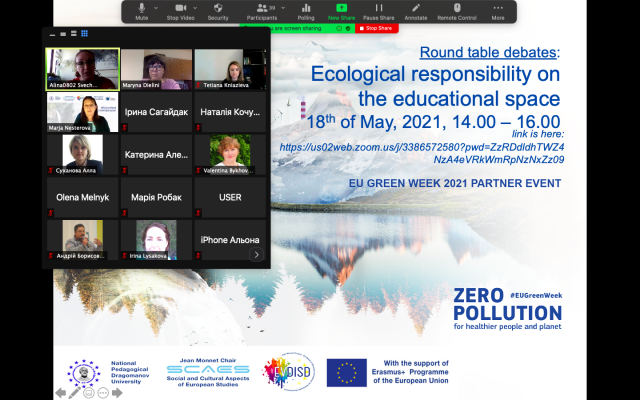This screenshot has height=400, width=640.
Task: Expand the arrow next to Participants
Action: coord(283,8)
